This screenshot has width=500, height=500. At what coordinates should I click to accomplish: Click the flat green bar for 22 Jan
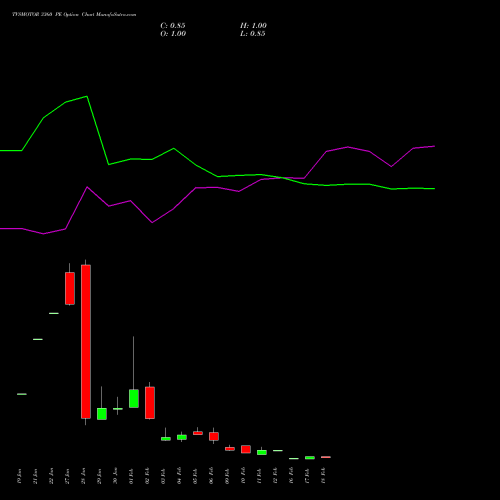tap(54, 313)
